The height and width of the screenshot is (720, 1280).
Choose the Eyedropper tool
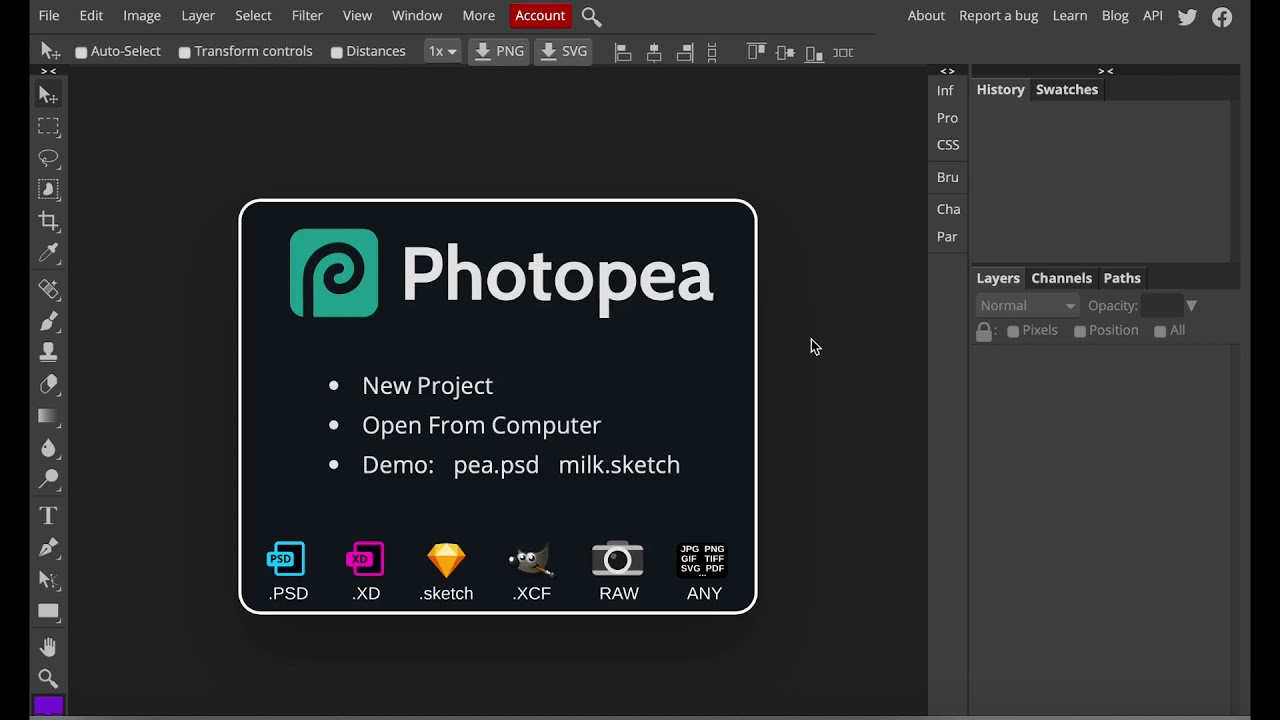[x=48, y=253]
